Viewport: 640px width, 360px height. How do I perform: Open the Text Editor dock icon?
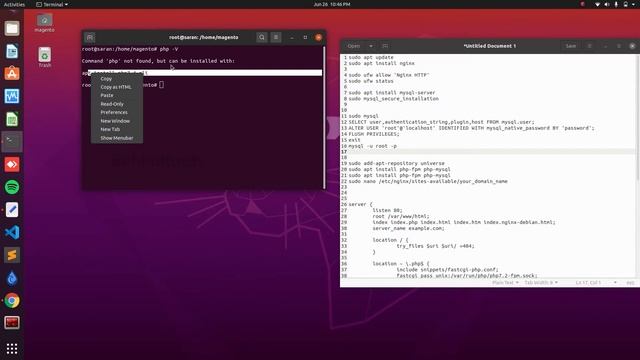(12, 210)
